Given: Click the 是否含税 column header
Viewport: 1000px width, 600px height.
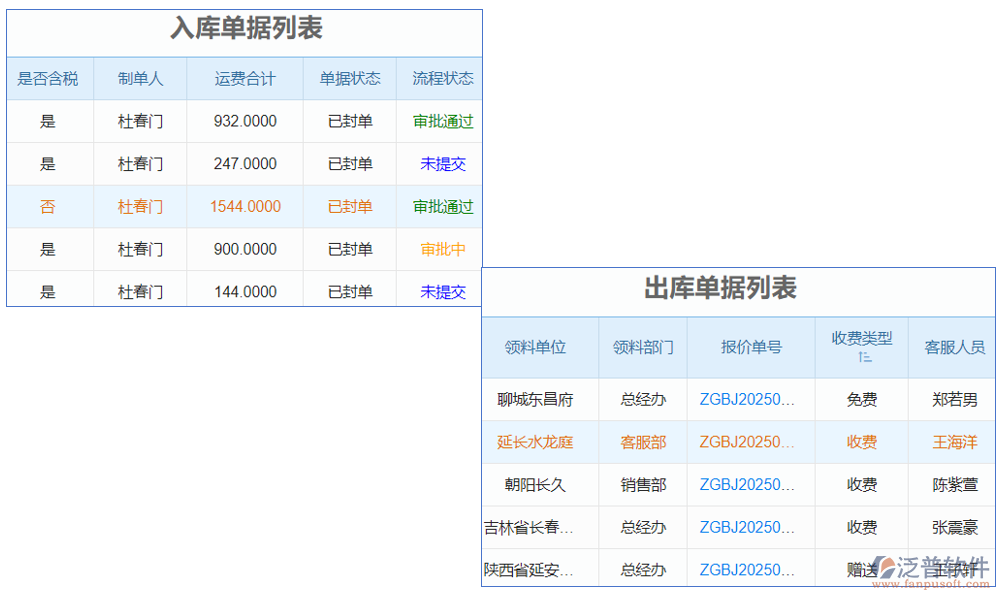Looking at the screenshot, I should [x=49, y=78].
